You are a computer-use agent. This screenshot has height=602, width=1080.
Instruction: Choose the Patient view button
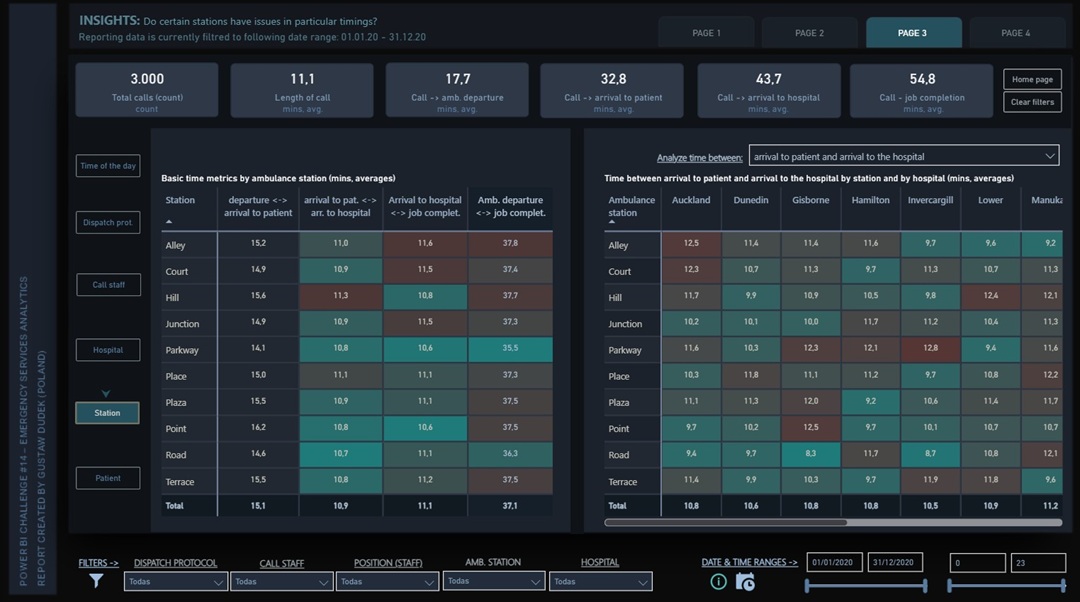click(108, 478)
